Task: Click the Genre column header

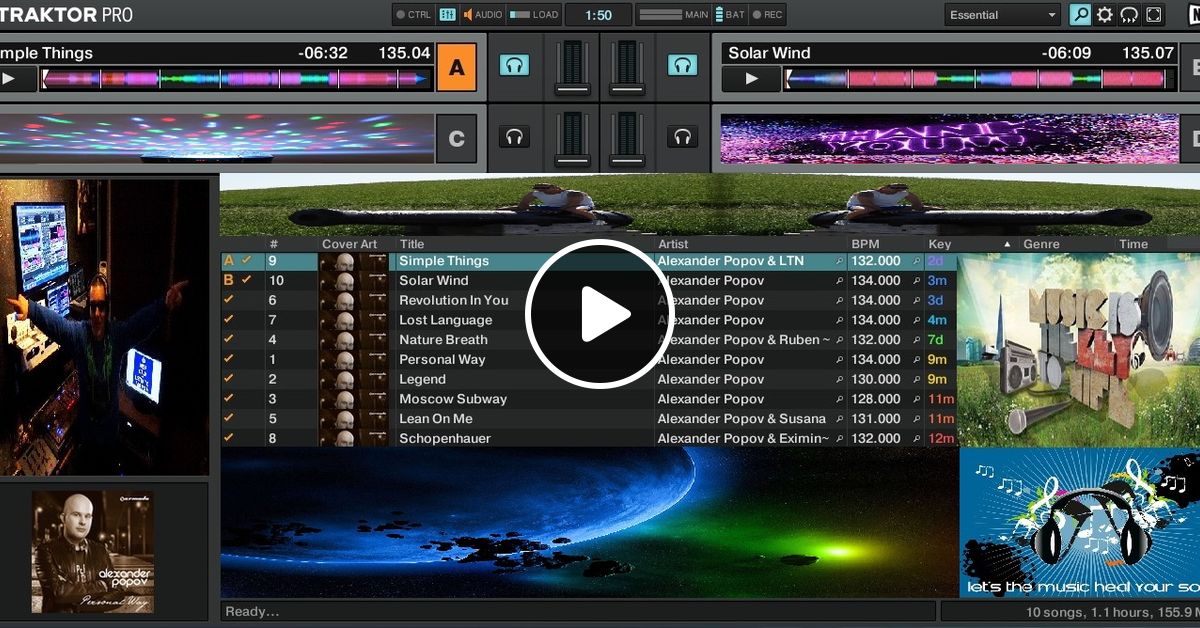Action: (1040, 243)
